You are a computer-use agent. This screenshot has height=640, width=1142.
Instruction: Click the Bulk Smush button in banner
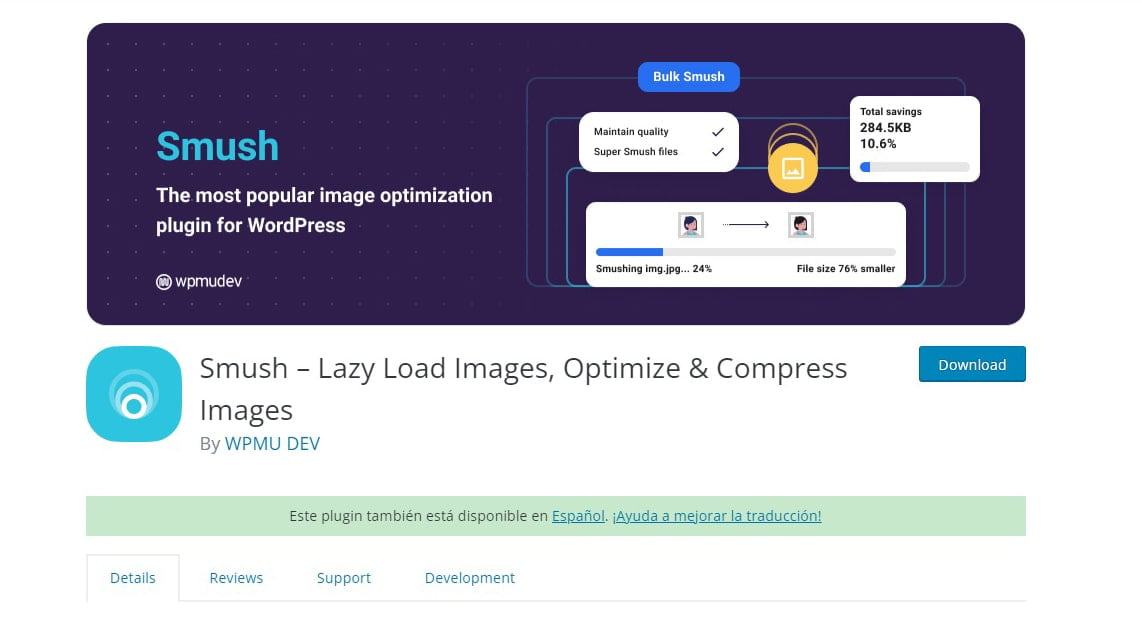(x=688, y=77)
